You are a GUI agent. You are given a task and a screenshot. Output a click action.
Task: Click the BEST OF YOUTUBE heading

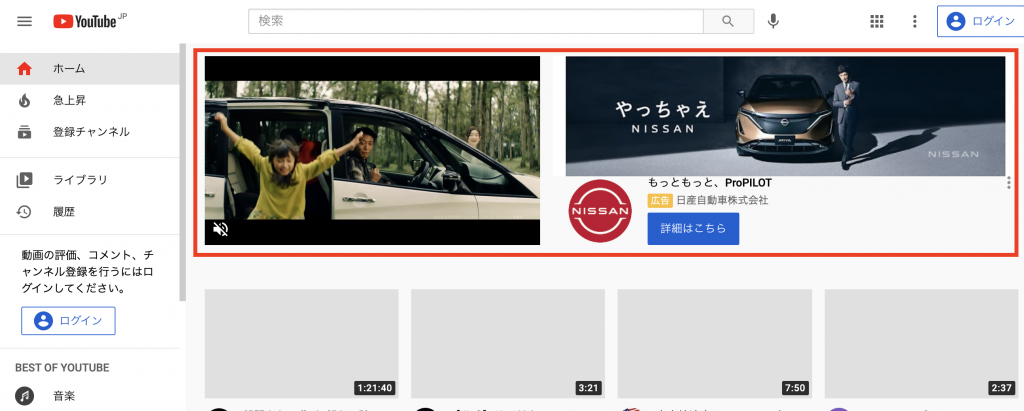pos(62,368)
